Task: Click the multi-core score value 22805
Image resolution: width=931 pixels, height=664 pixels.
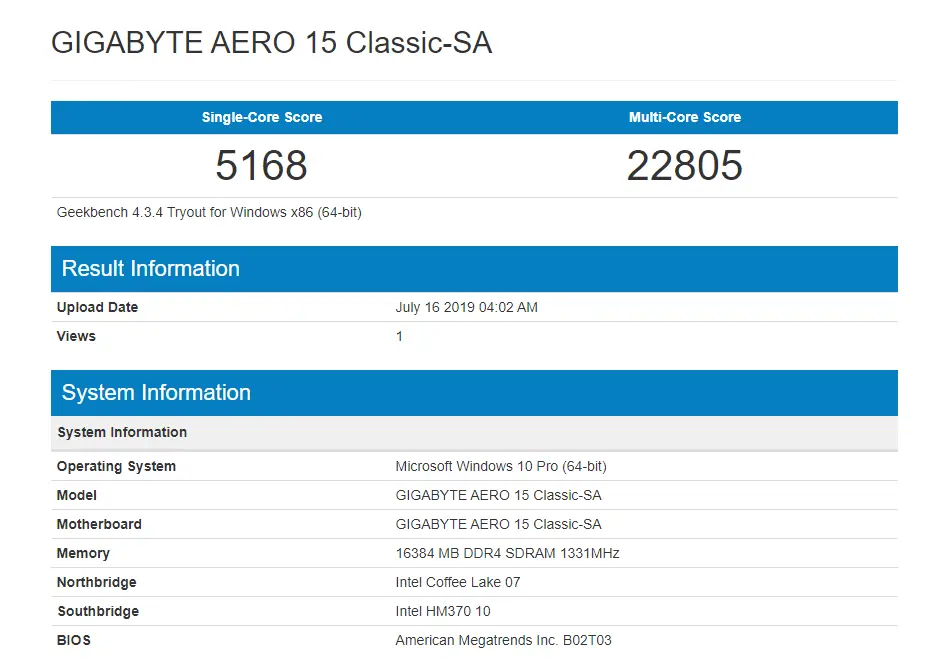Action: click(685, 165)
